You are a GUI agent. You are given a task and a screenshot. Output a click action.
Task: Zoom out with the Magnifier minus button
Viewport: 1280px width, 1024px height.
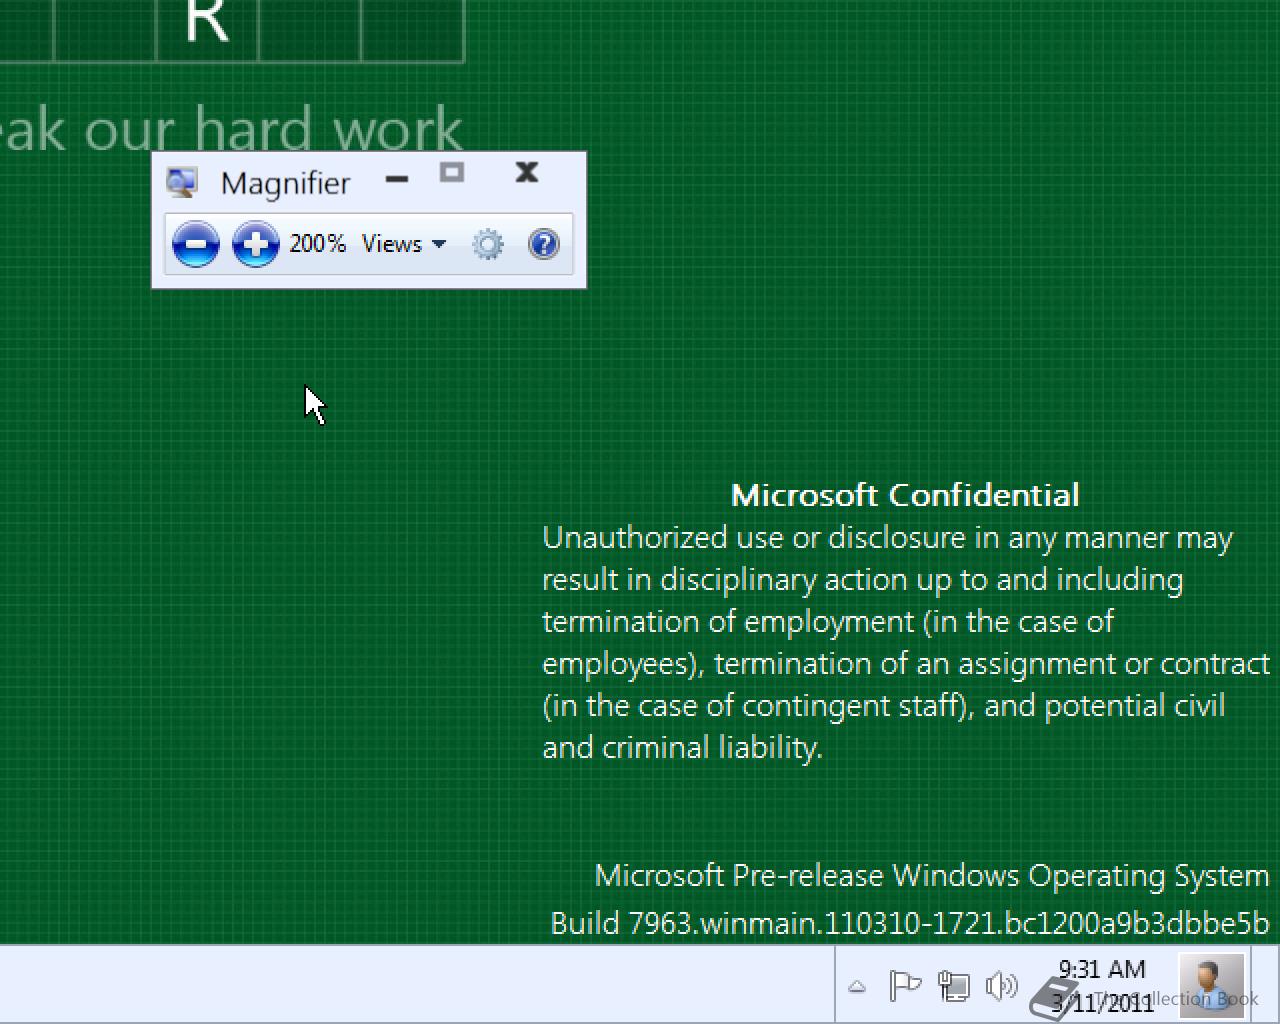tap(196, 244)
